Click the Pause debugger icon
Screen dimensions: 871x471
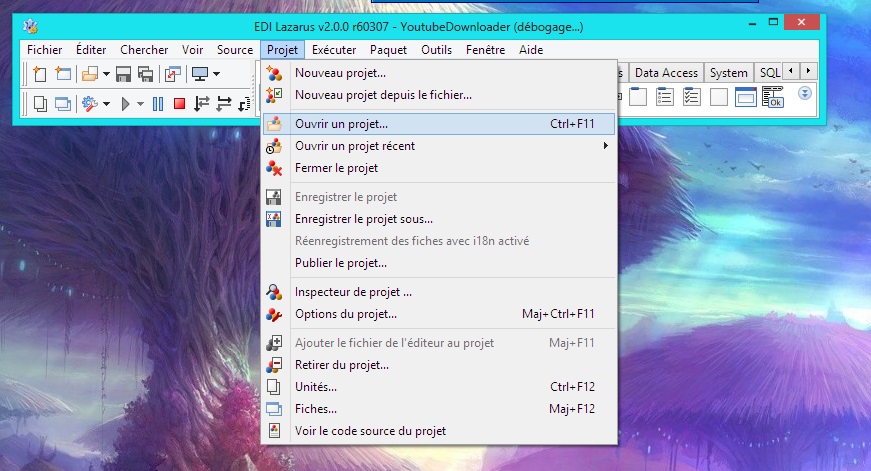tap(158, 104)
